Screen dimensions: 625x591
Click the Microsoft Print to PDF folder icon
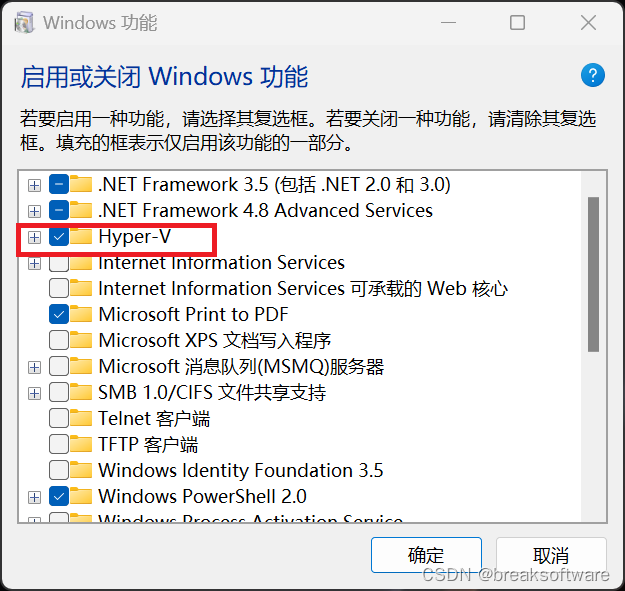[82, 315]
